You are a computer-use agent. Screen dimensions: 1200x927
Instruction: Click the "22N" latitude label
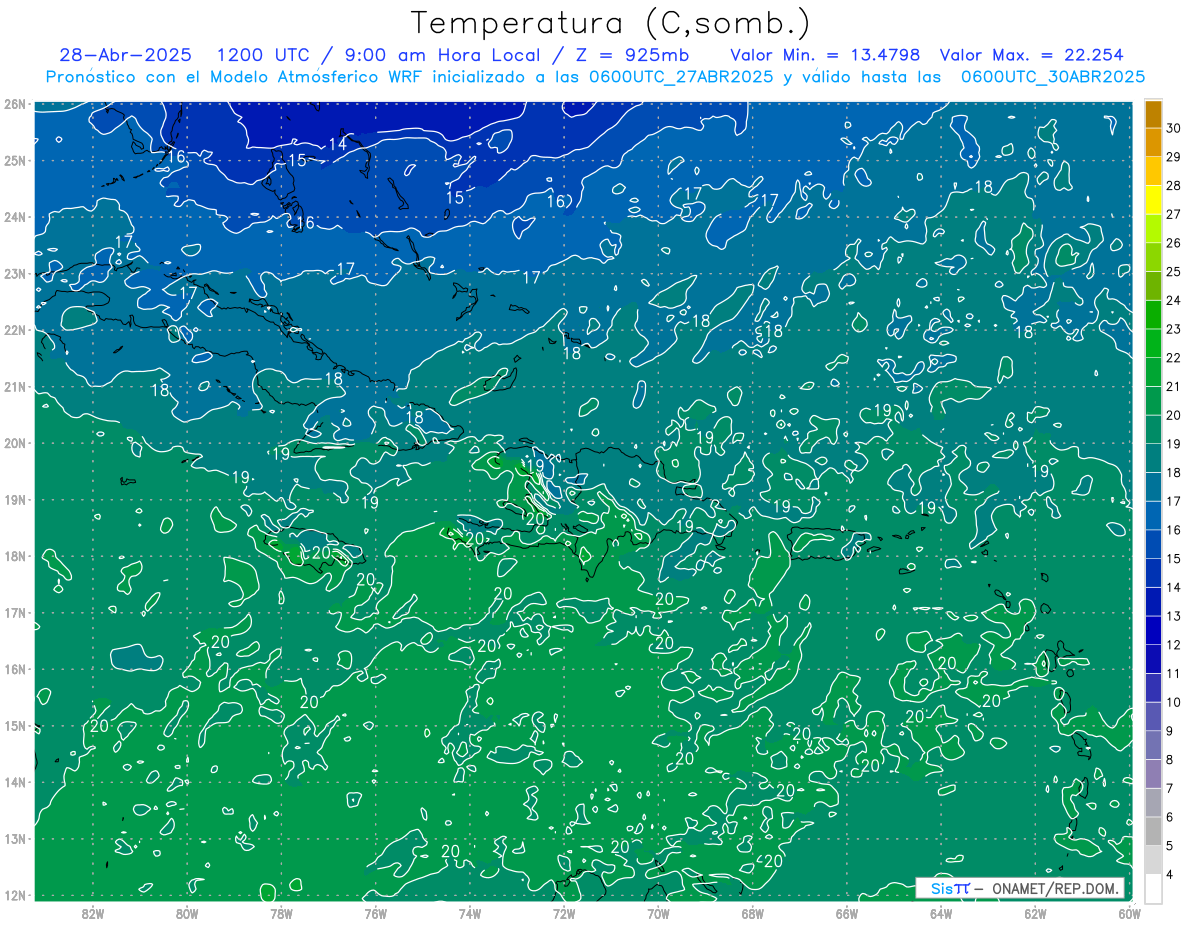(x=14, y=330)
